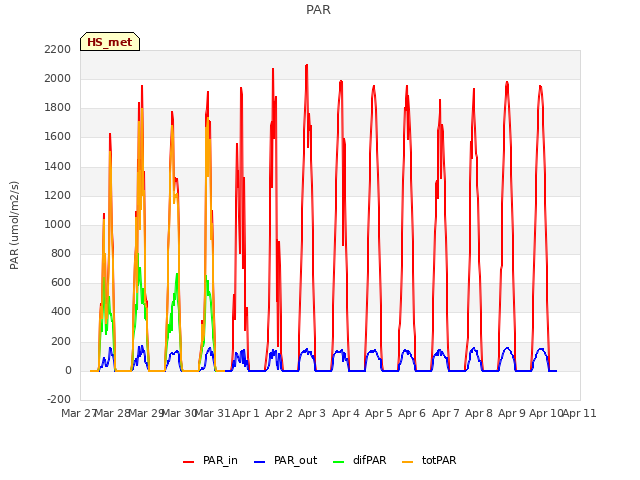Click the Mar 27 x-axis label
The image size is (640, 480).
pyautogui.click(x=78, y=413)
